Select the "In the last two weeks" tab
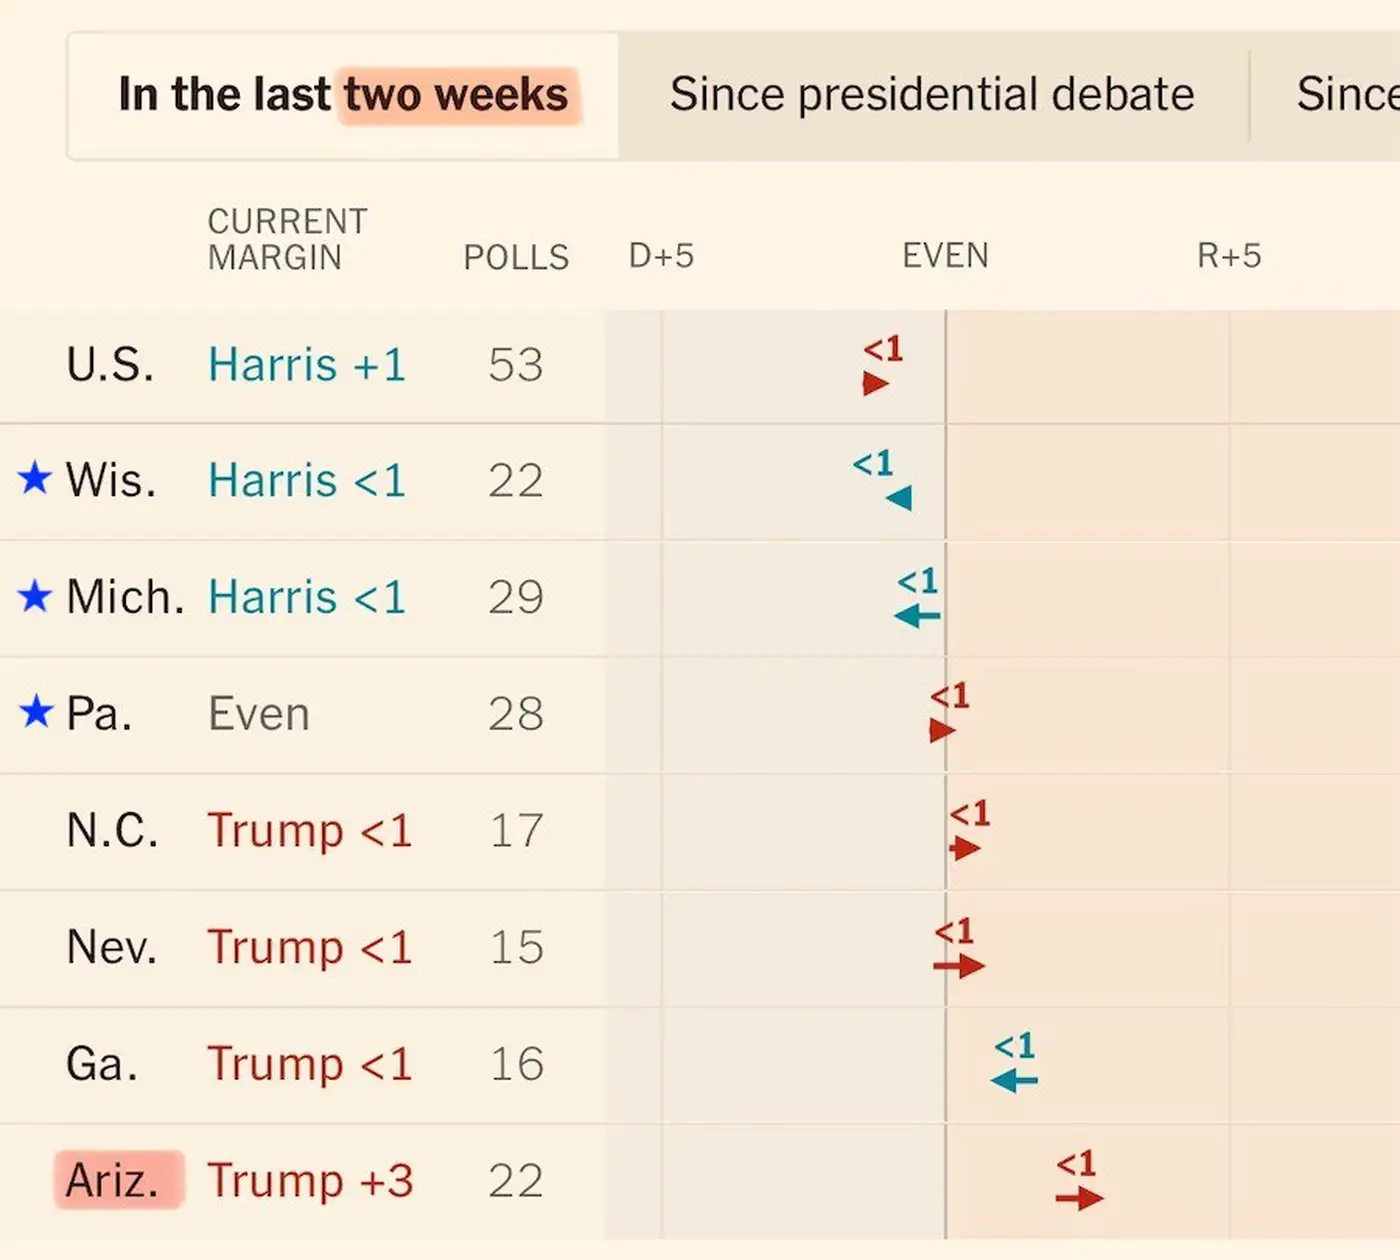The width and height of the screenshot is (1400, 1260). click(342, 95)
